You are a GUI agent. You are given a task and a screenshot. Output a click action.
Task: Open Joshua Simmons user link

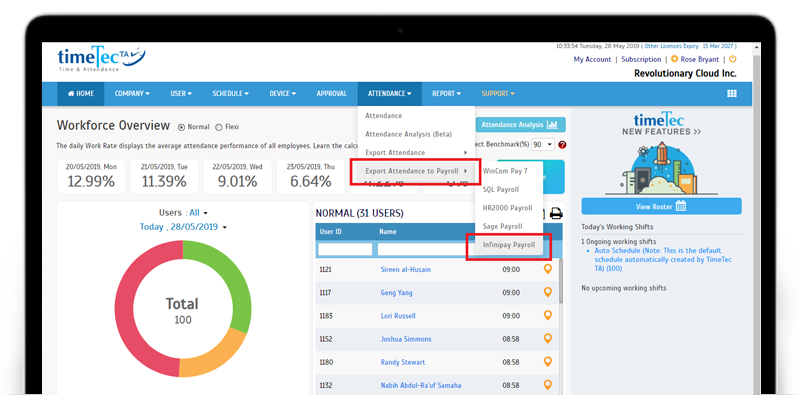click(x=406, y=339)
